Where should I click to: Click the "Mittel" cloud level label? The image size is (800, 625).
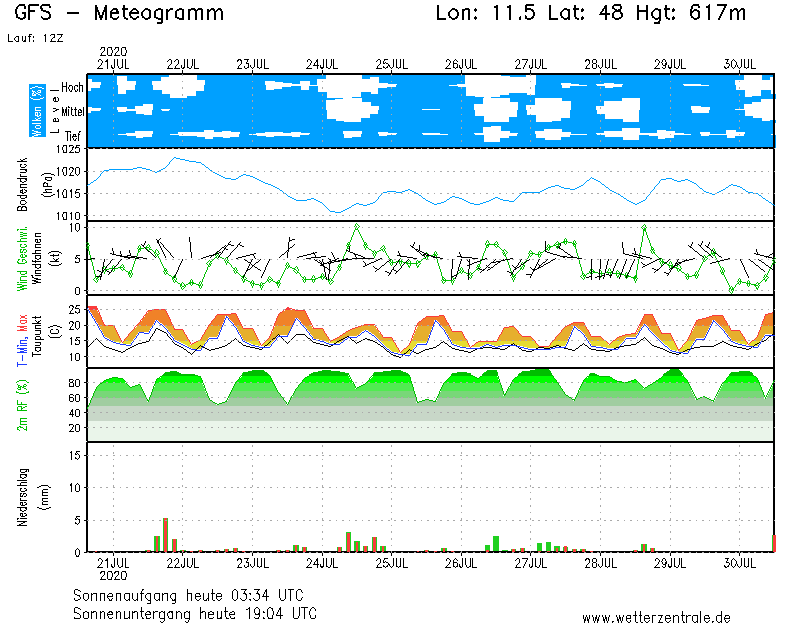point(72,111)
